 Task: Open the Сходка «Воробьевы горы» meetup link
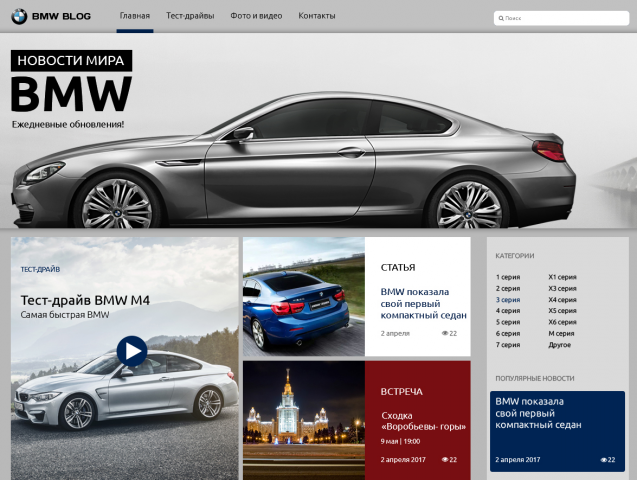click(x=423, y=421)
